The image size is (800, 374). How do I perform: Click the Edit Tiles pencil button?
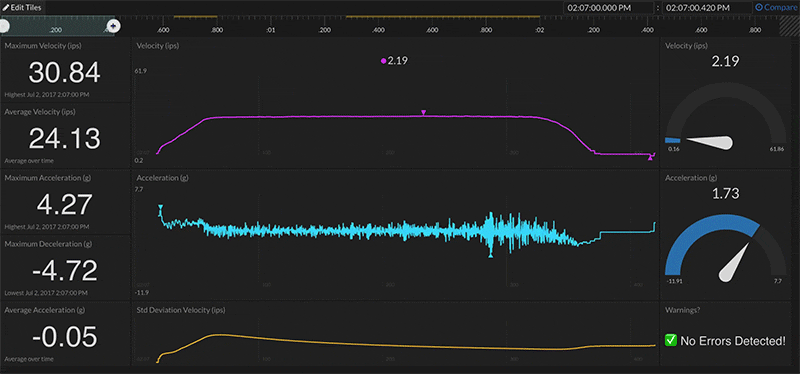click(x=23, y=8)
